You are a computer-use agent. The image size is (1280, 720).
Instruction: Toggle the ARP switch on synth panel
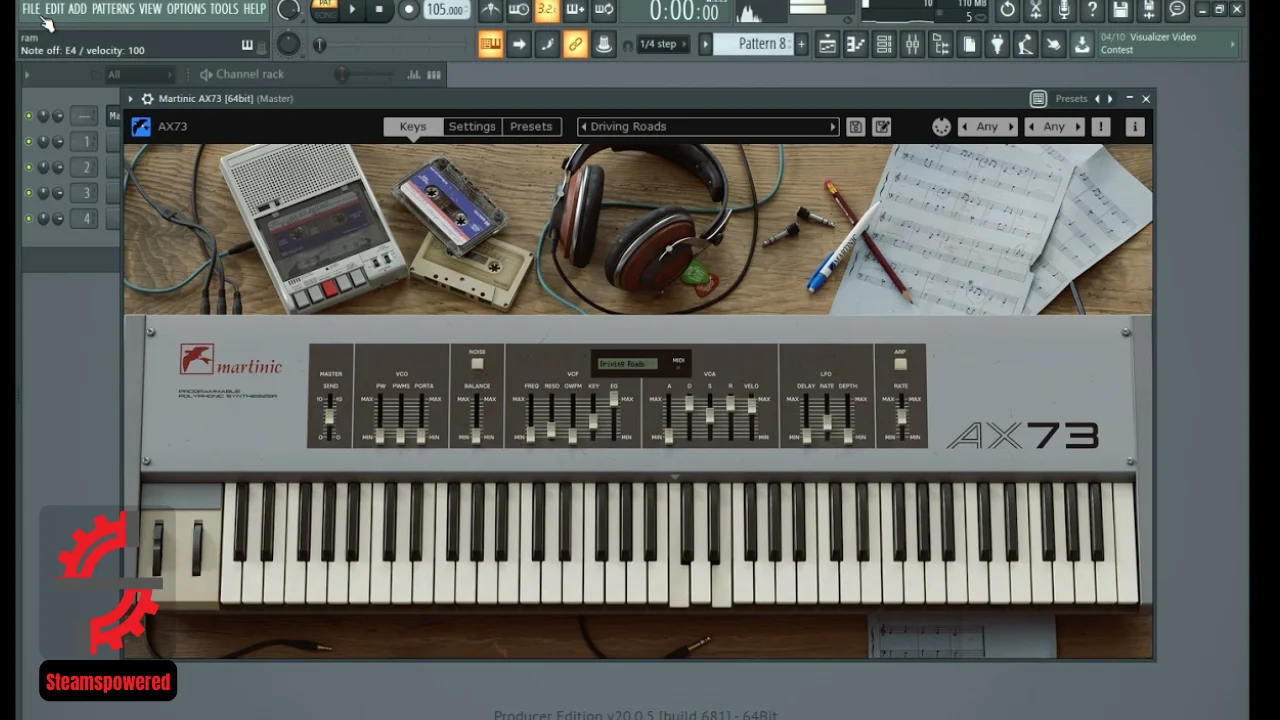900,363
